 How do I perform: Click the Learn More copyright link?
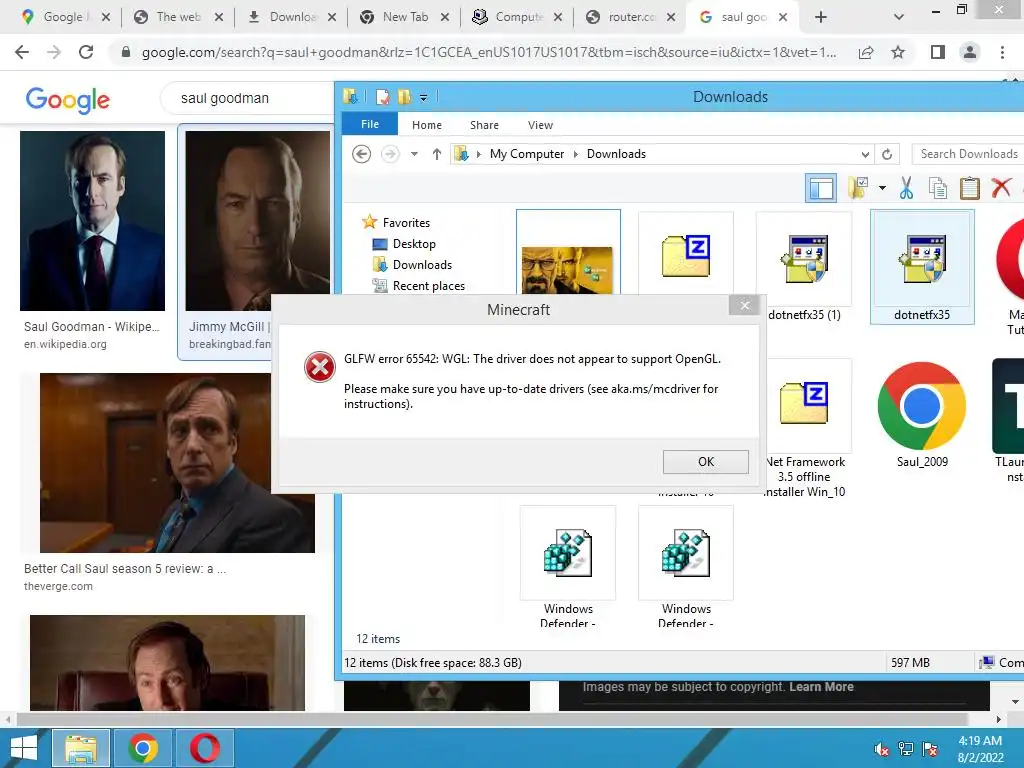coord(821,687)
